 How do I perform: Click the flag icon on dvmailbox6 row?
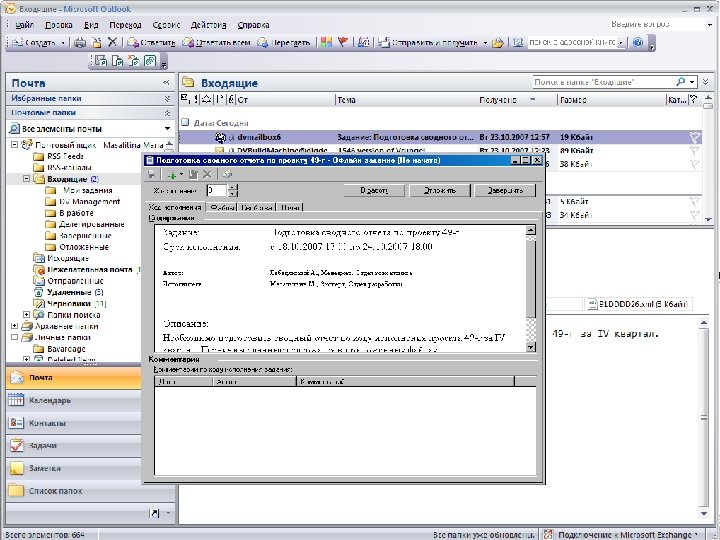[694, 137]
